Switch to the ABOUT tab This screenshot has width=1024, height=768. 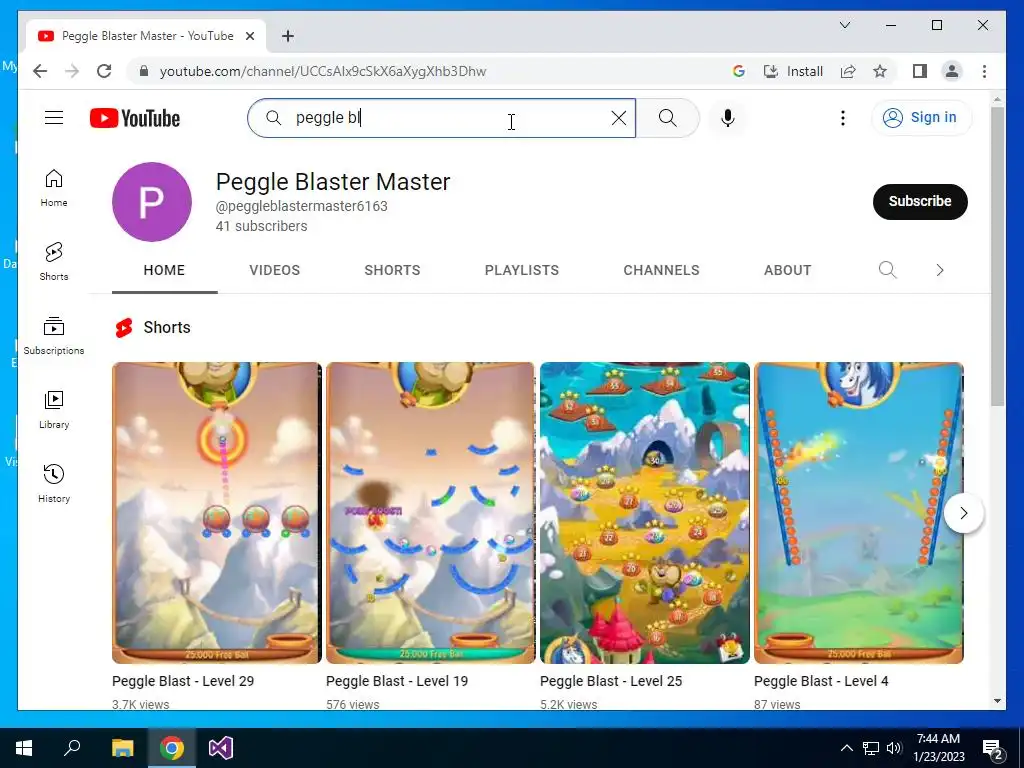pyautogui.click(x=788, y=270)
